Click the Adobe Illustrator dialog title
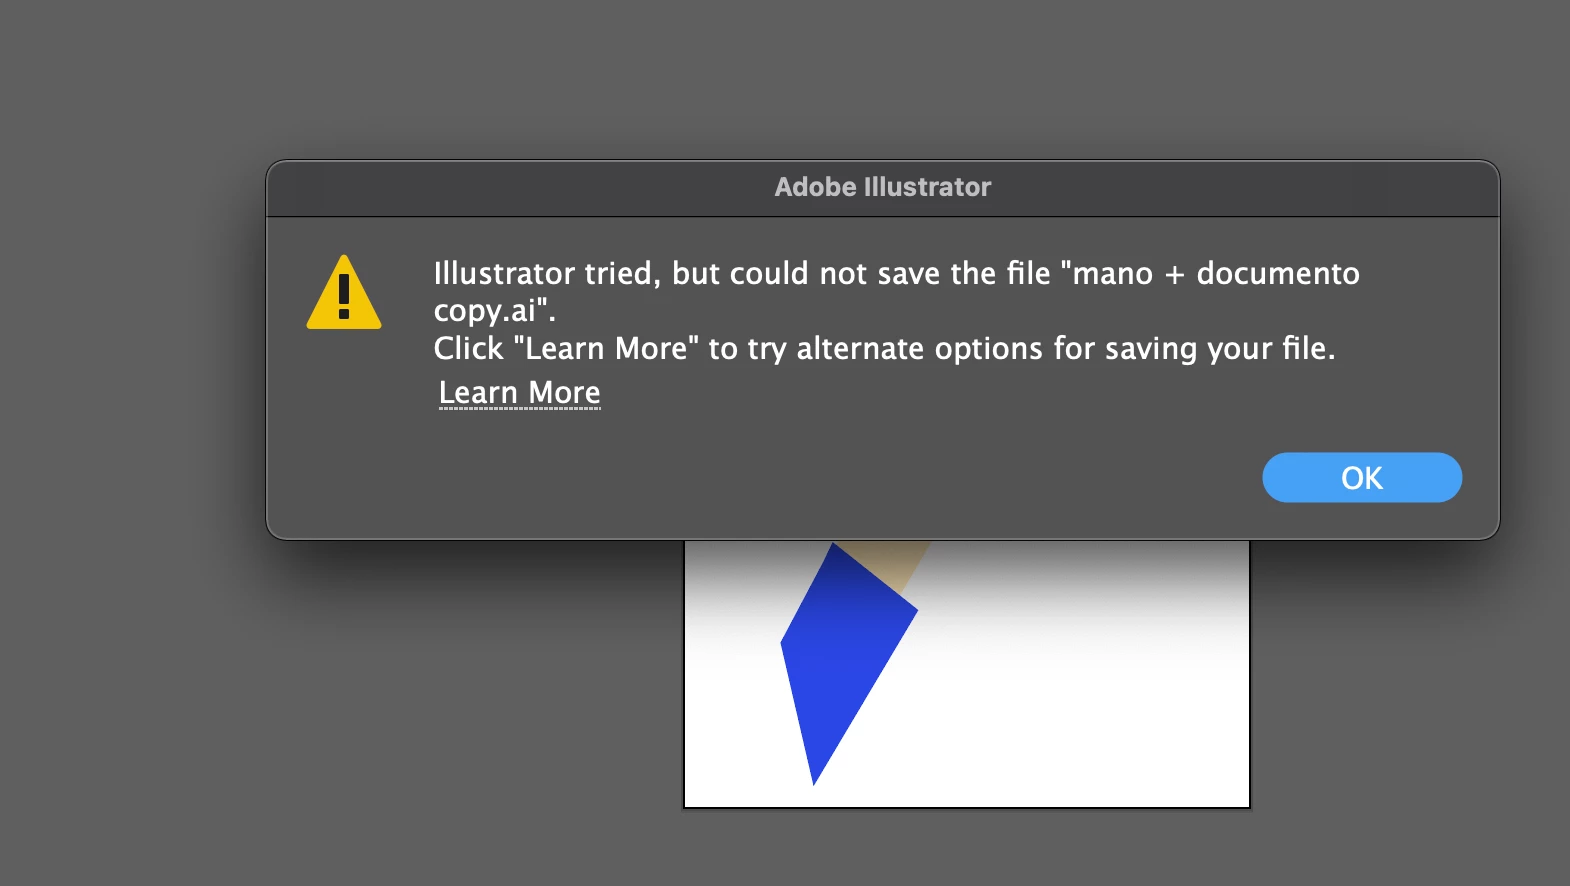The height and width of the screenshot is (886, 1570). pyautogui.click(x=883, y=187)
